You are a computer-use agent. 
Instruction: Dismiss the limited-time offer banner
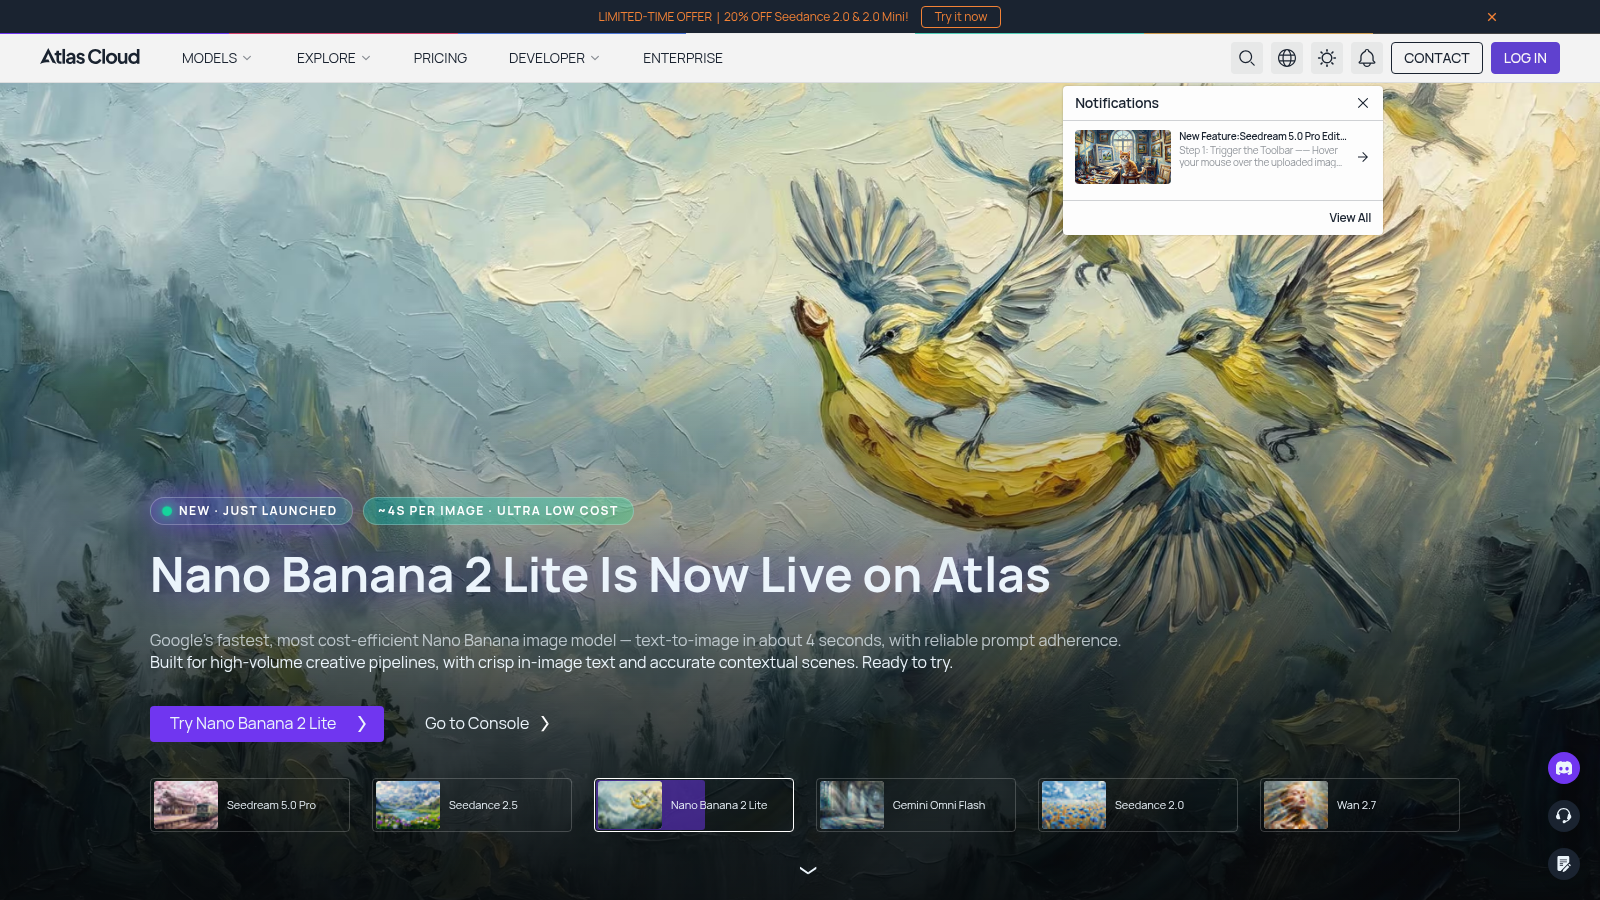(x=1492, y=17)
